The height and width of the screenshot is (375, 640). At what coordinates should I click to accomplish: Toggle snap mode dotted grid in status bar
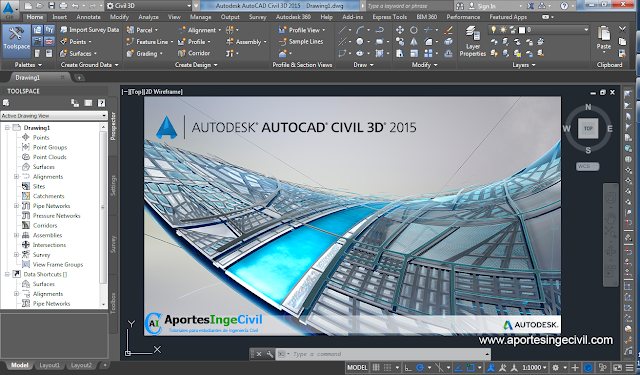(x=388, y=368)
